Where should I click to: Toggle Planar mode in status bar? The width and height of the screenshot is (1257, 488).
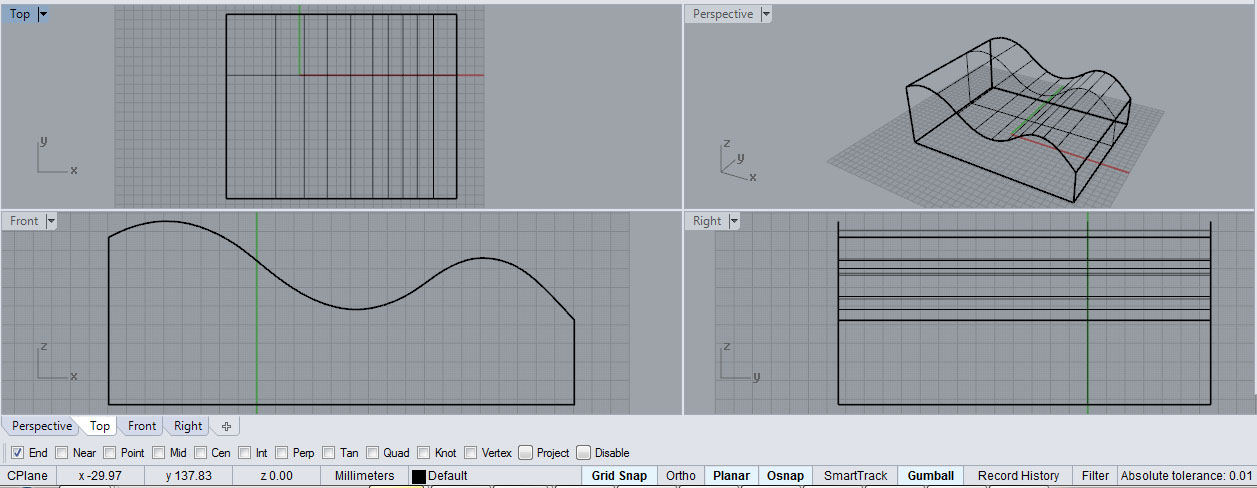(731, 476)
